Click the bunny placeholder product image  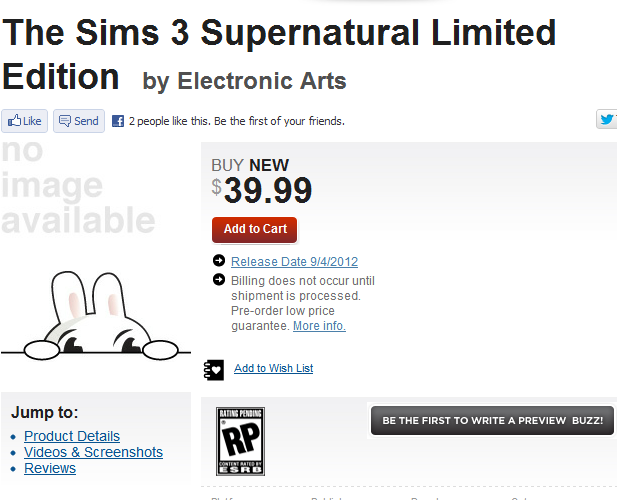95,315
